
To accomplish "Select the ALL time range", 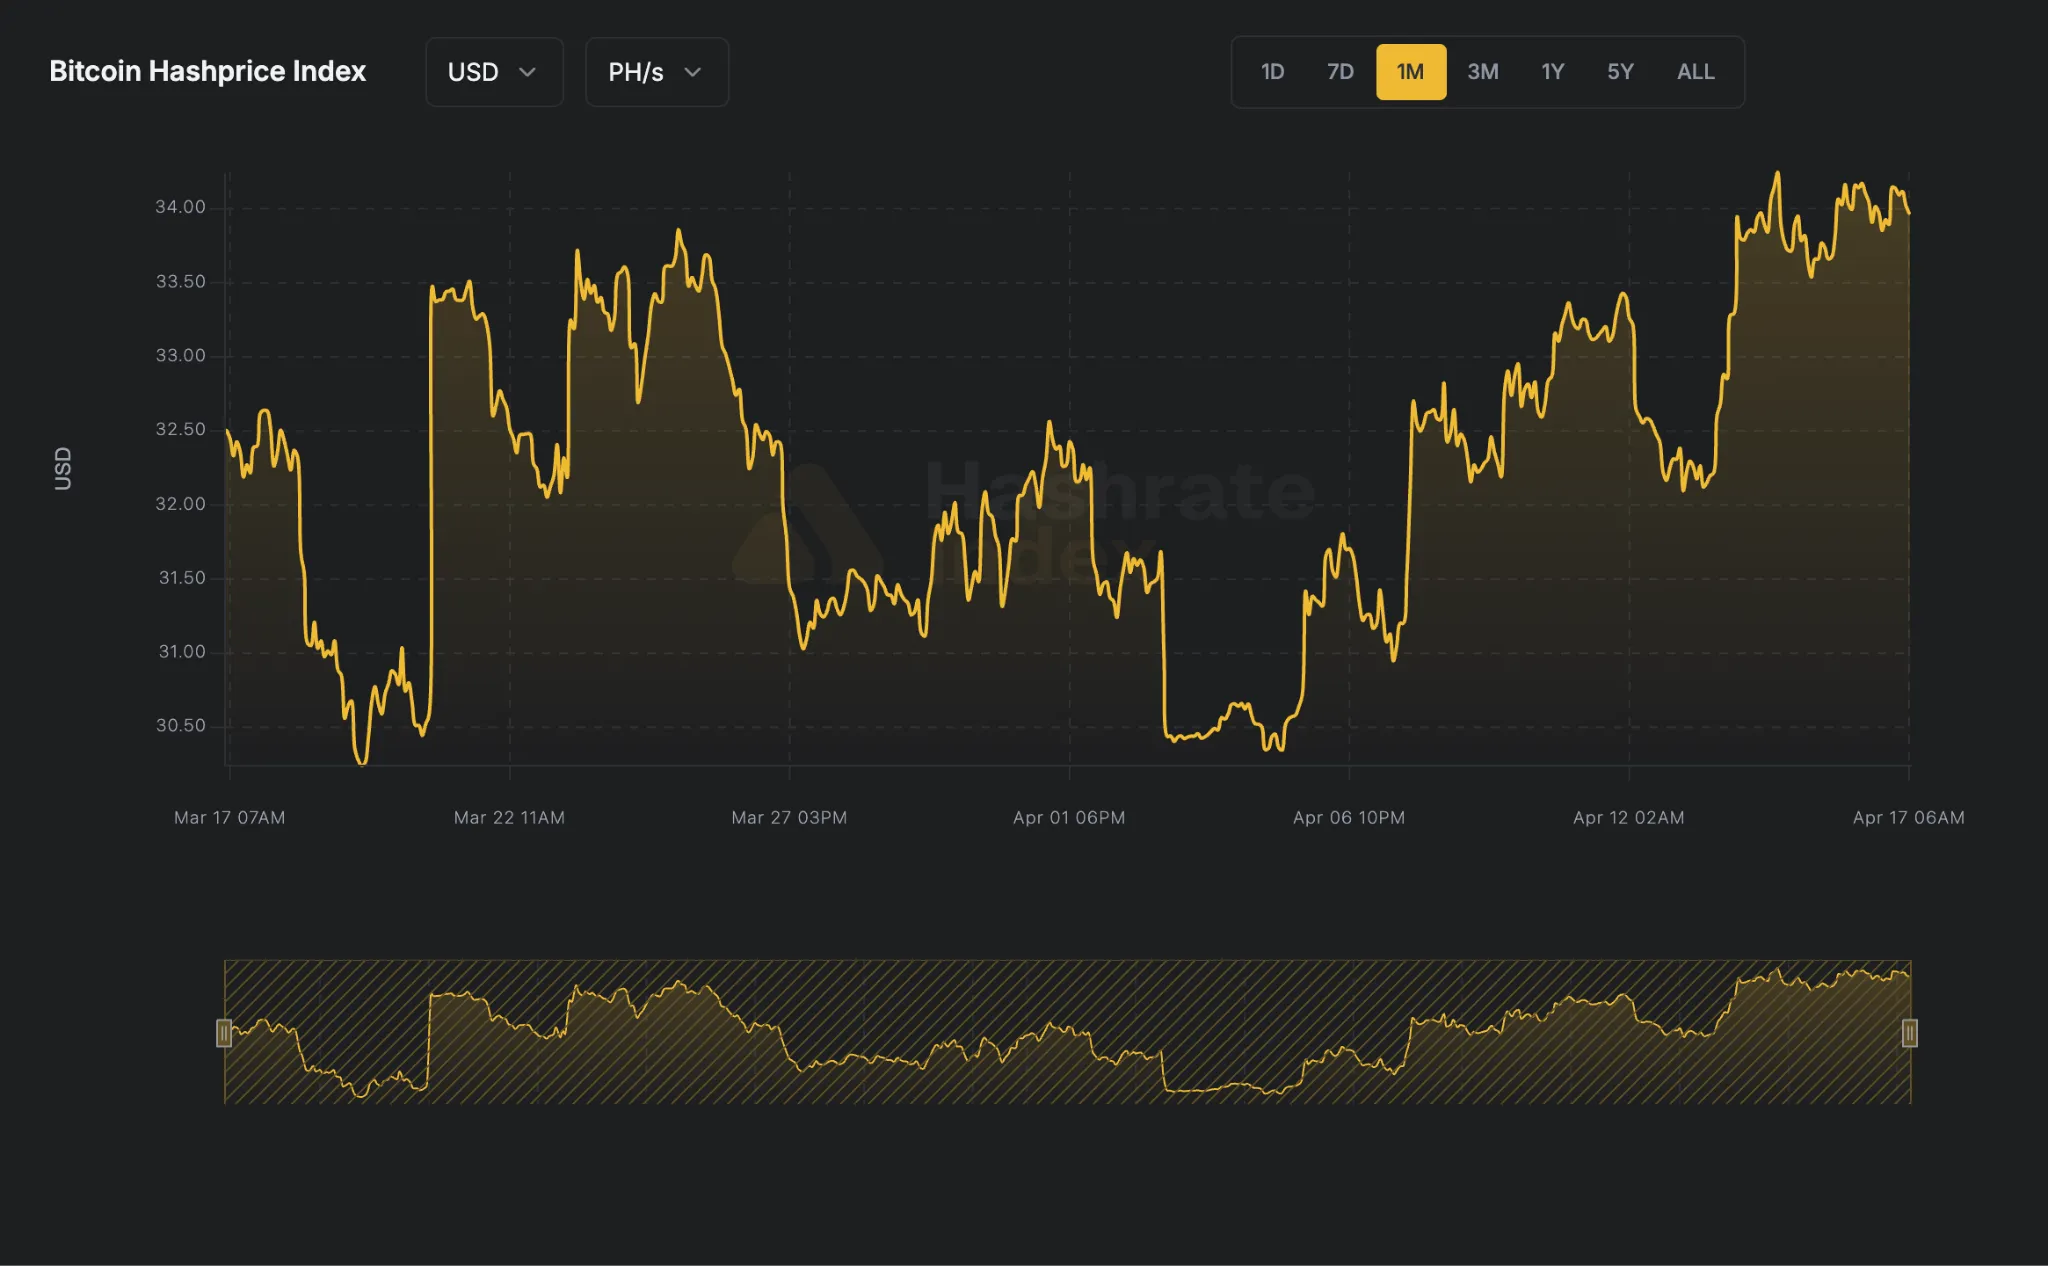I will (x=1694, y=71).
